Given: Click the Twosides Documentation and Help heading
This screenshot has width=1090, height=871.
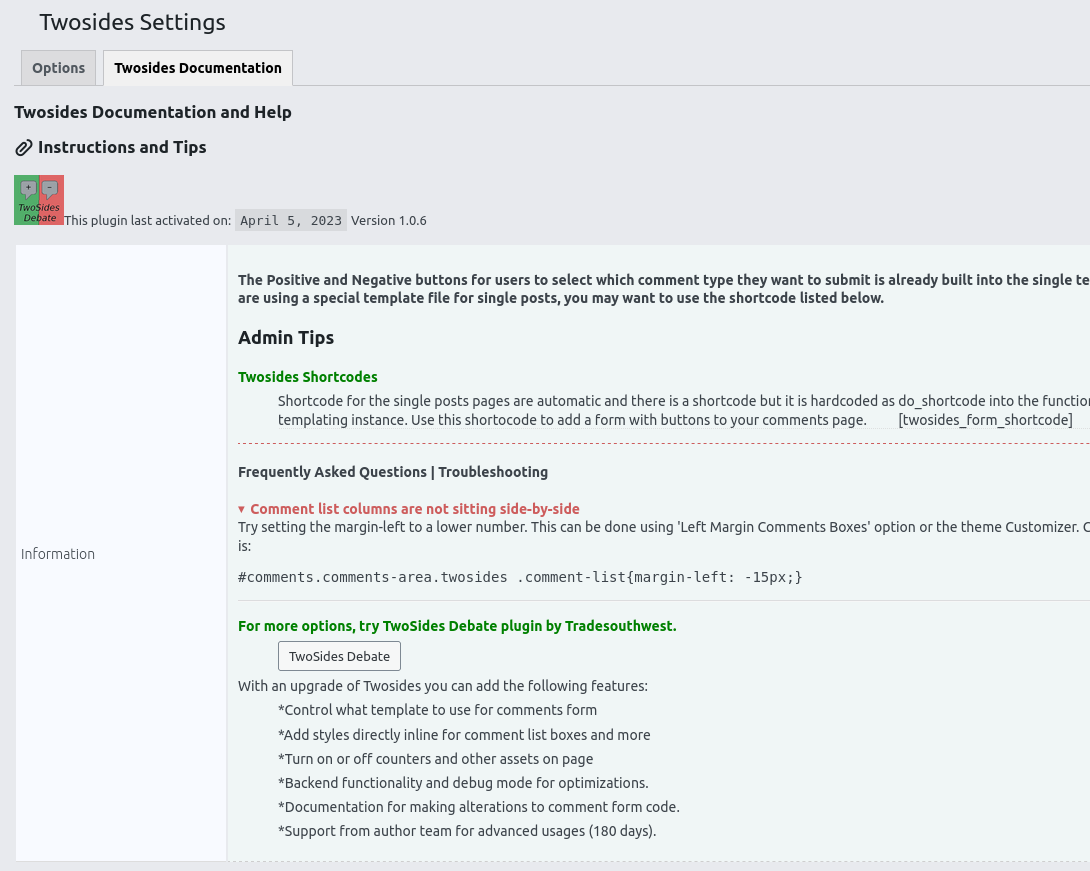Looking at the screenshot, I should 153,112.
